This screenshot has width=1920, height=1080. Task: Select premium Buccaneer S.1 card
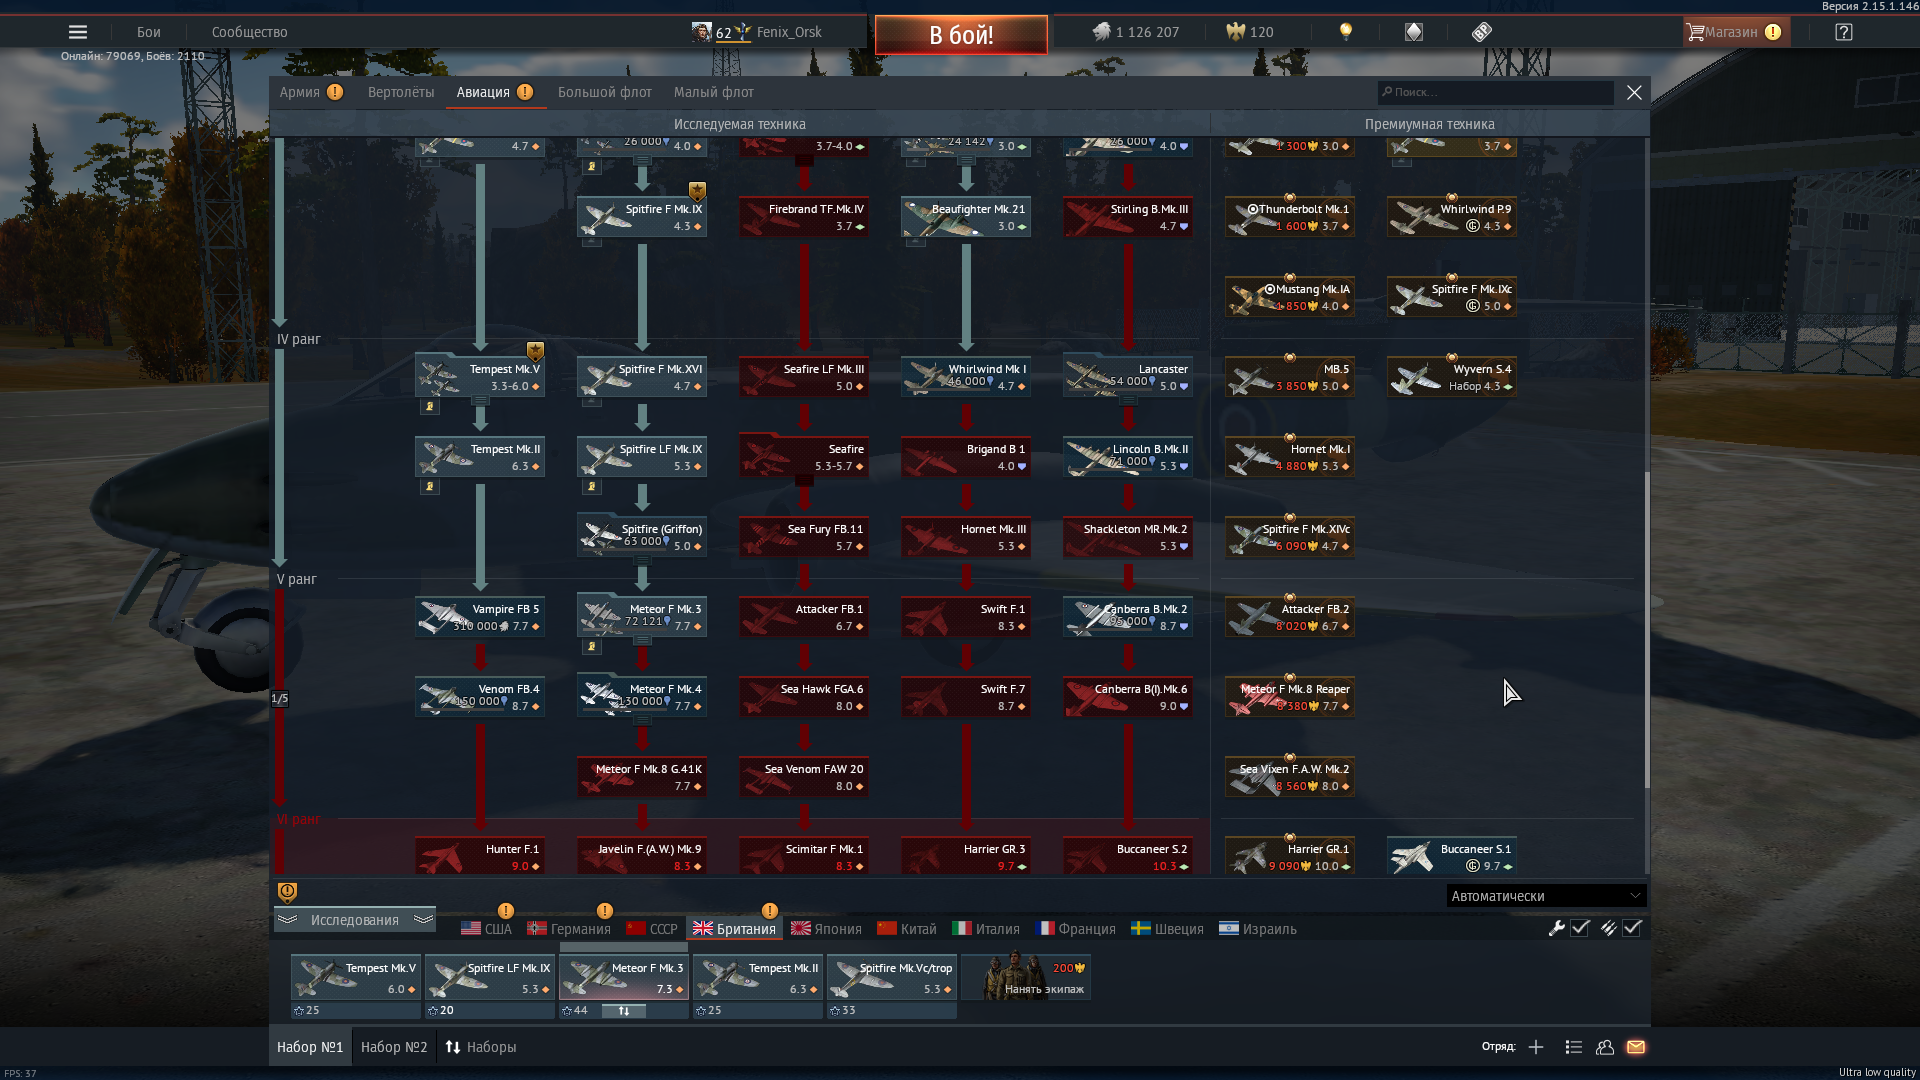click(x=1452, y=857)
